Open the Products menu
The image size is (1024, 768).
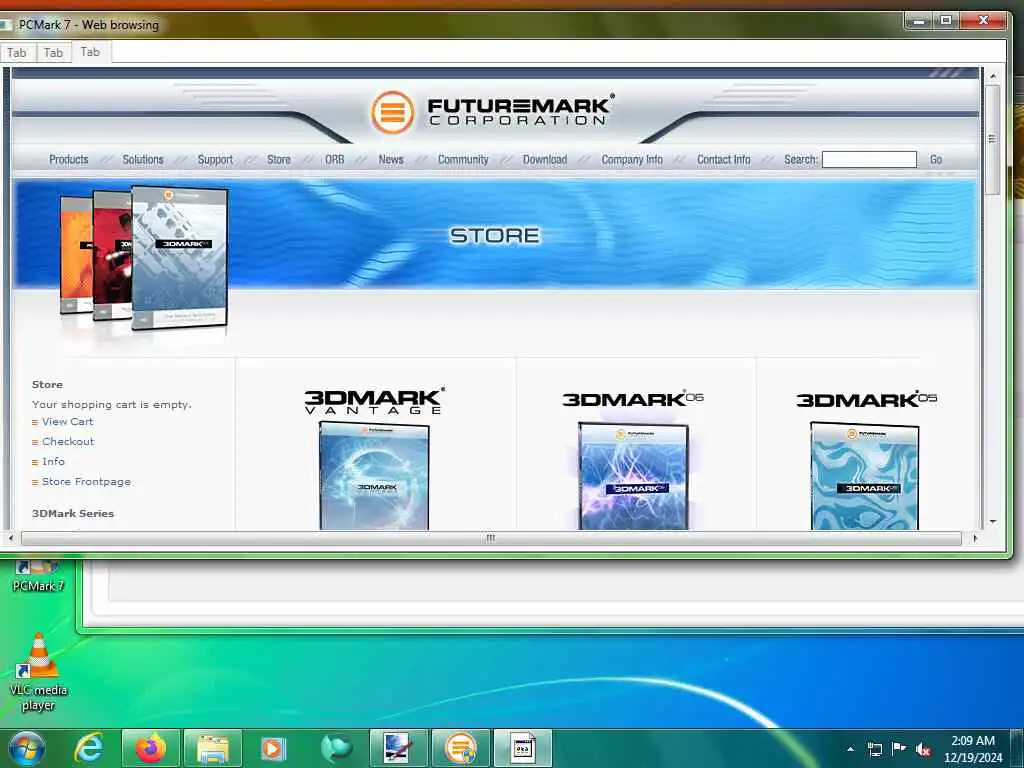[x=69, y=159]
